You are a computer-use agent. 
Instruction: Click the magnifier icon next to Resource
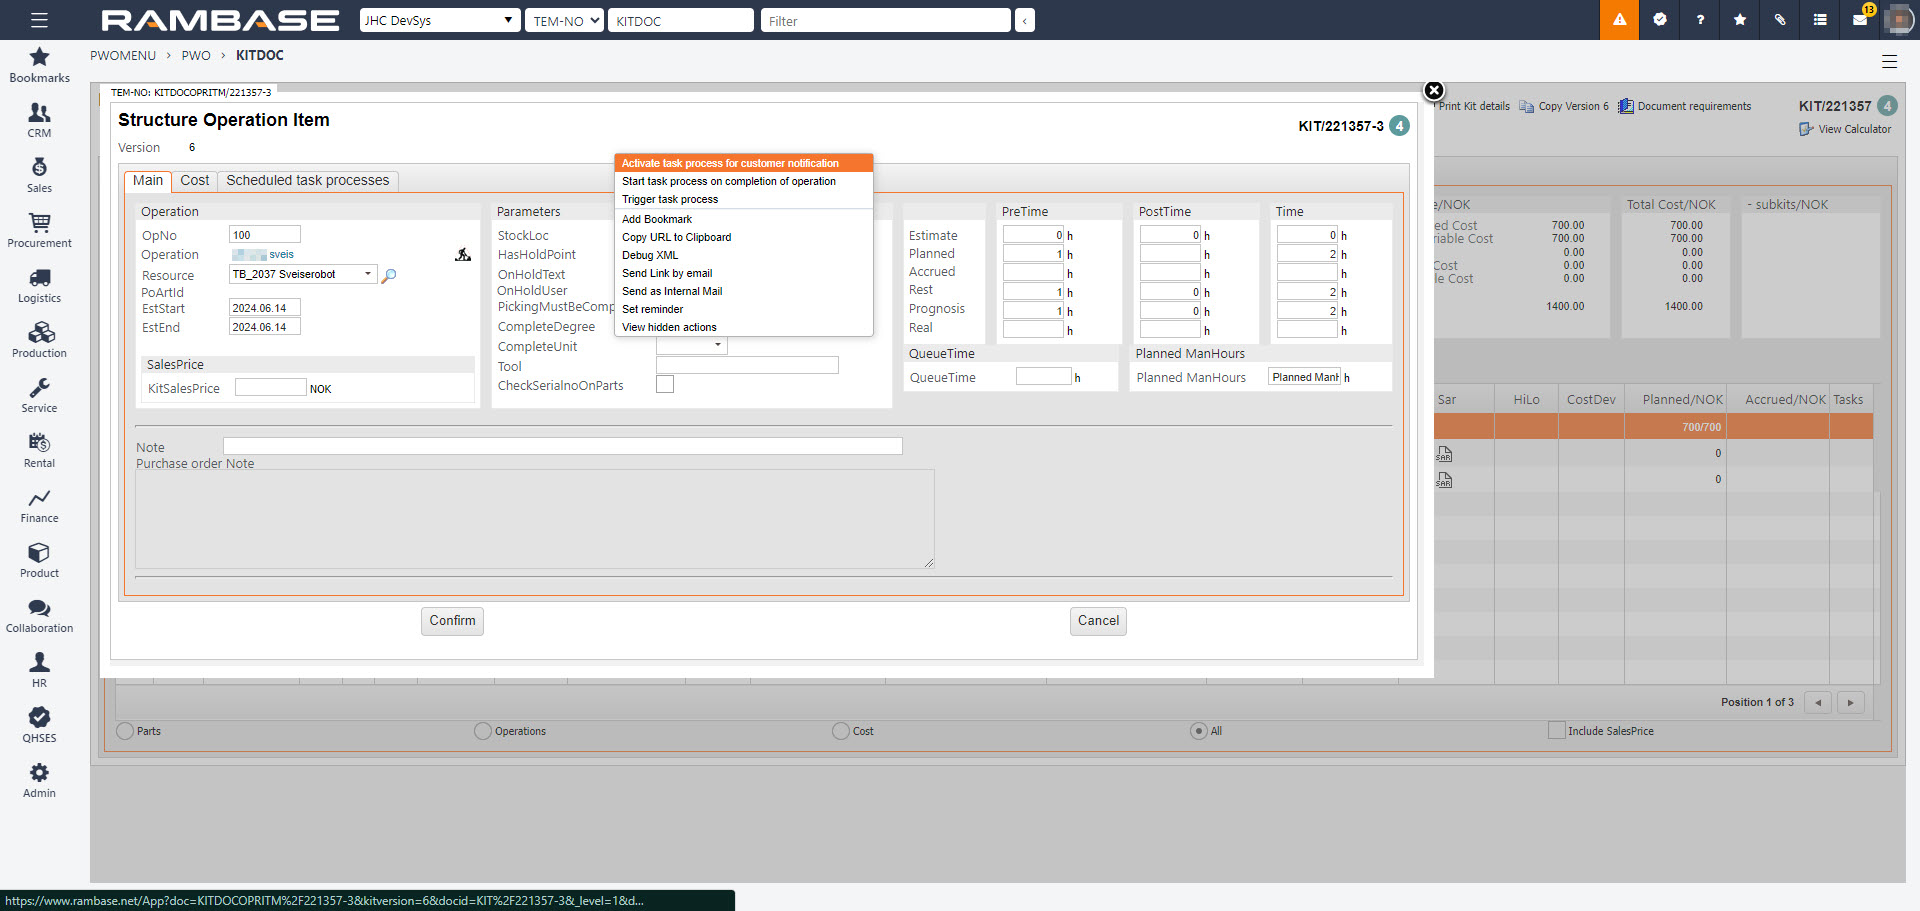[390, 275]
